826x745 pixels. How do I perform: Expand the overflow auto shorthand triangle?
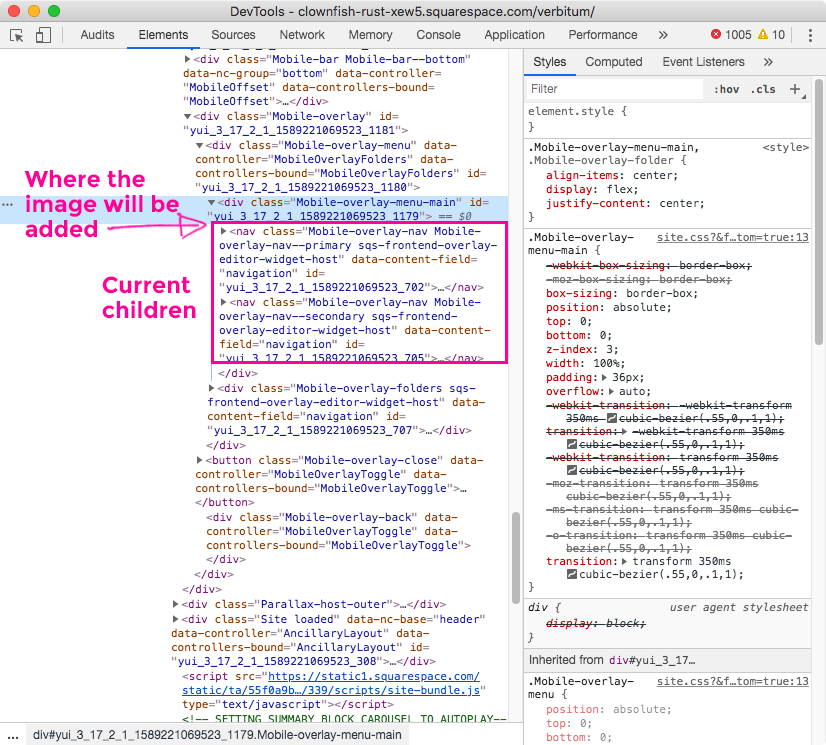click(611, 391)
